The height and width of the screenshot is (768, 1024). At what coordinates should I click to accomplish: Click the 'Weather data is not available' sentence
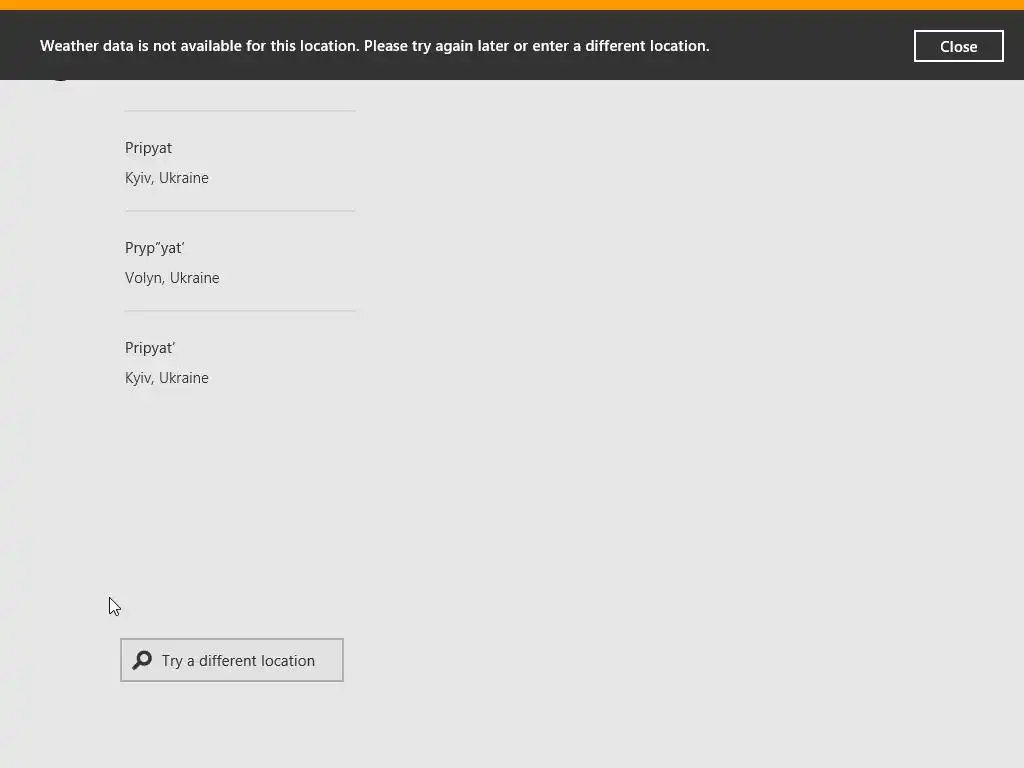[199, 46]
